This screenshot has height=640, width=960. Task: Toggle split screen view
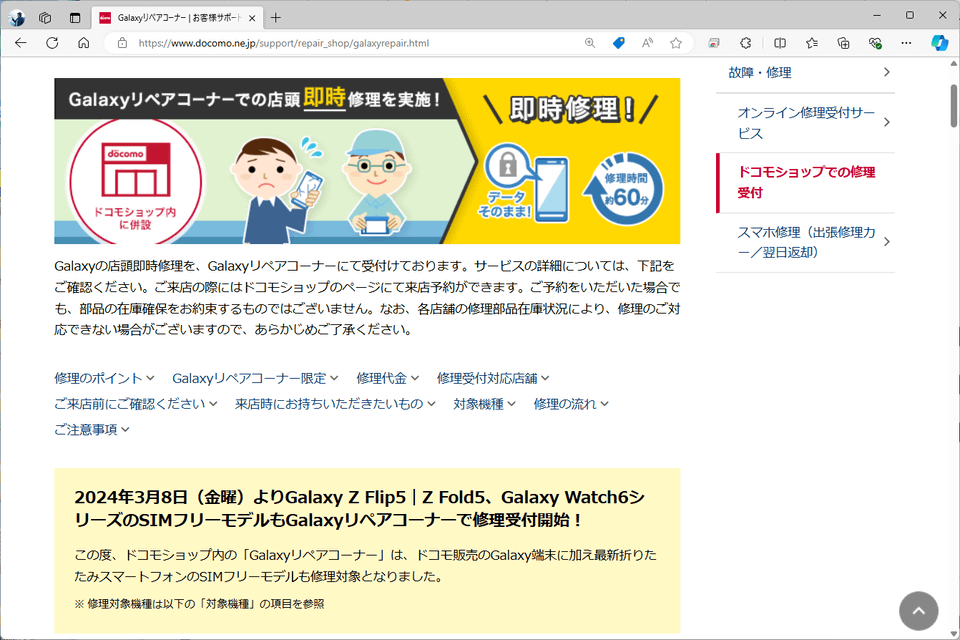point(780,43)
